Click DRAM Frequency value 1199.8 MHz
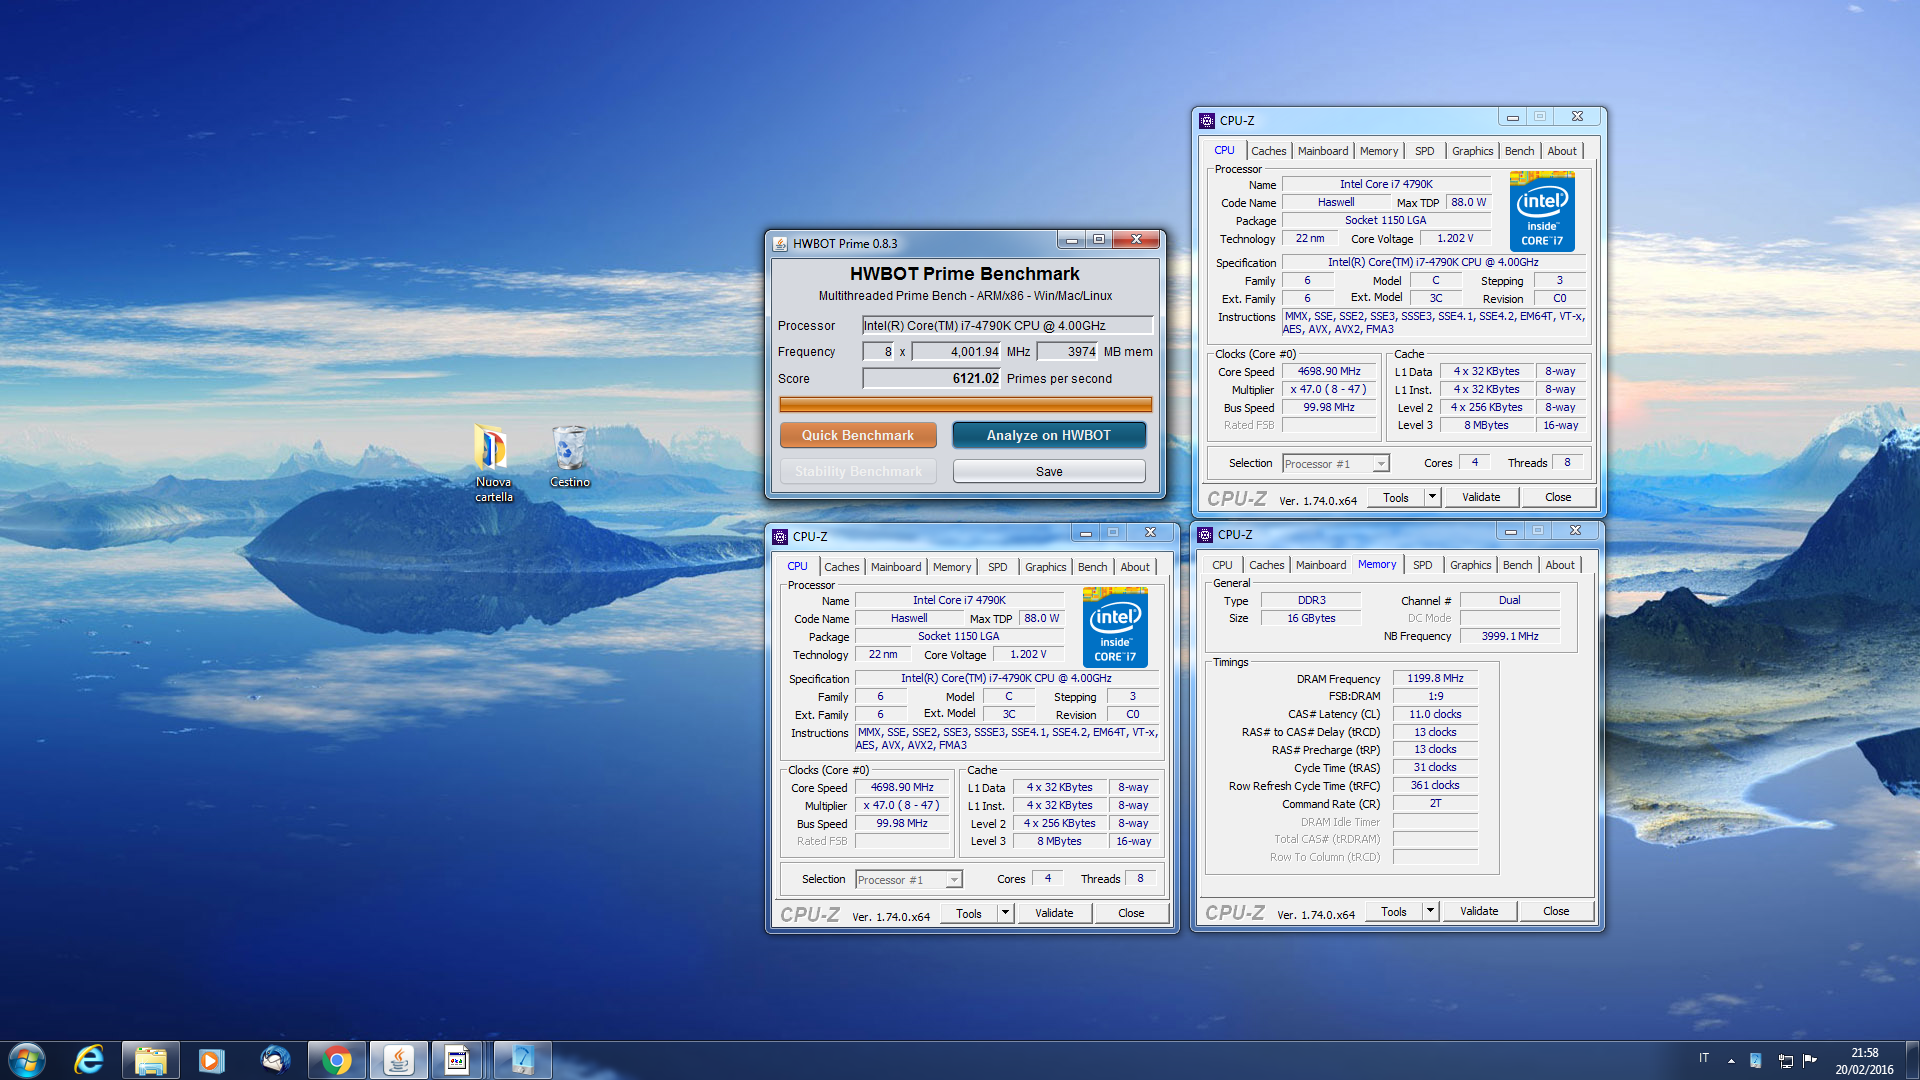Screen dimensions: 1920x1080 [x=1435, y=678]
